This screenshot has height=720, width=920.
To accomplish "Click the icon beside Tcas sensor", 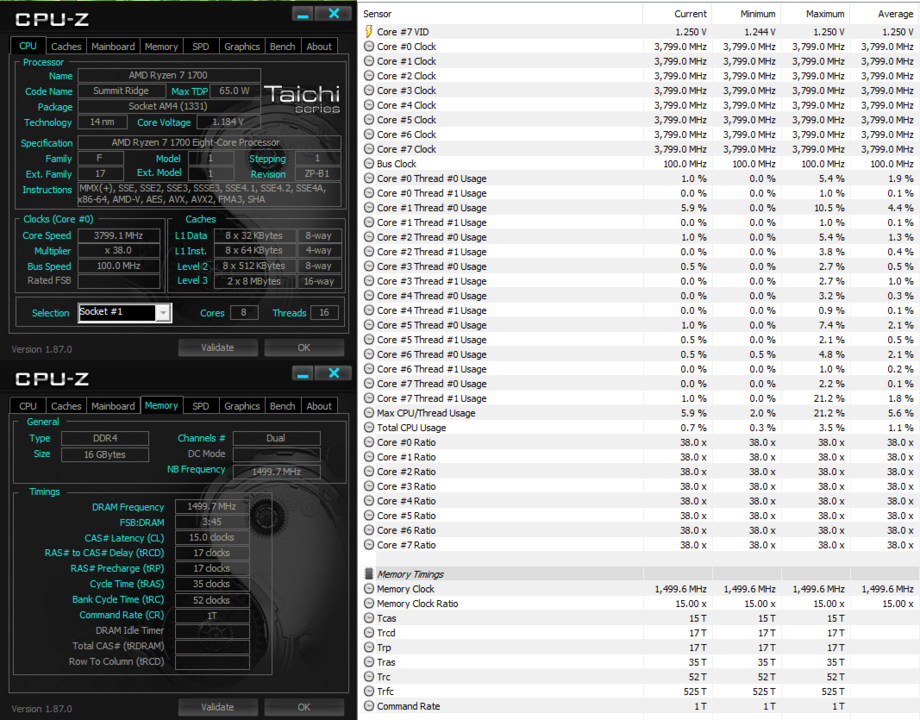I will click(x=369, y=618).
